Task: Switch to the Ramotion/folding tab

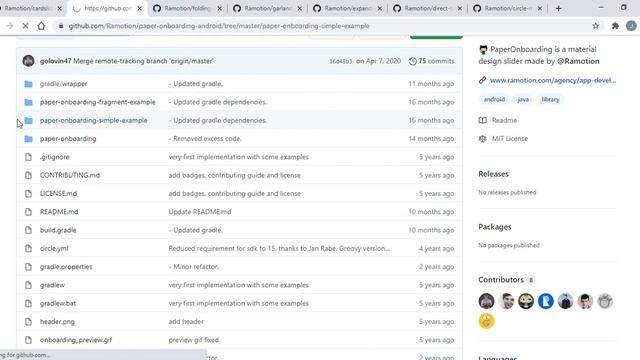Action: (x=188, y=8)
